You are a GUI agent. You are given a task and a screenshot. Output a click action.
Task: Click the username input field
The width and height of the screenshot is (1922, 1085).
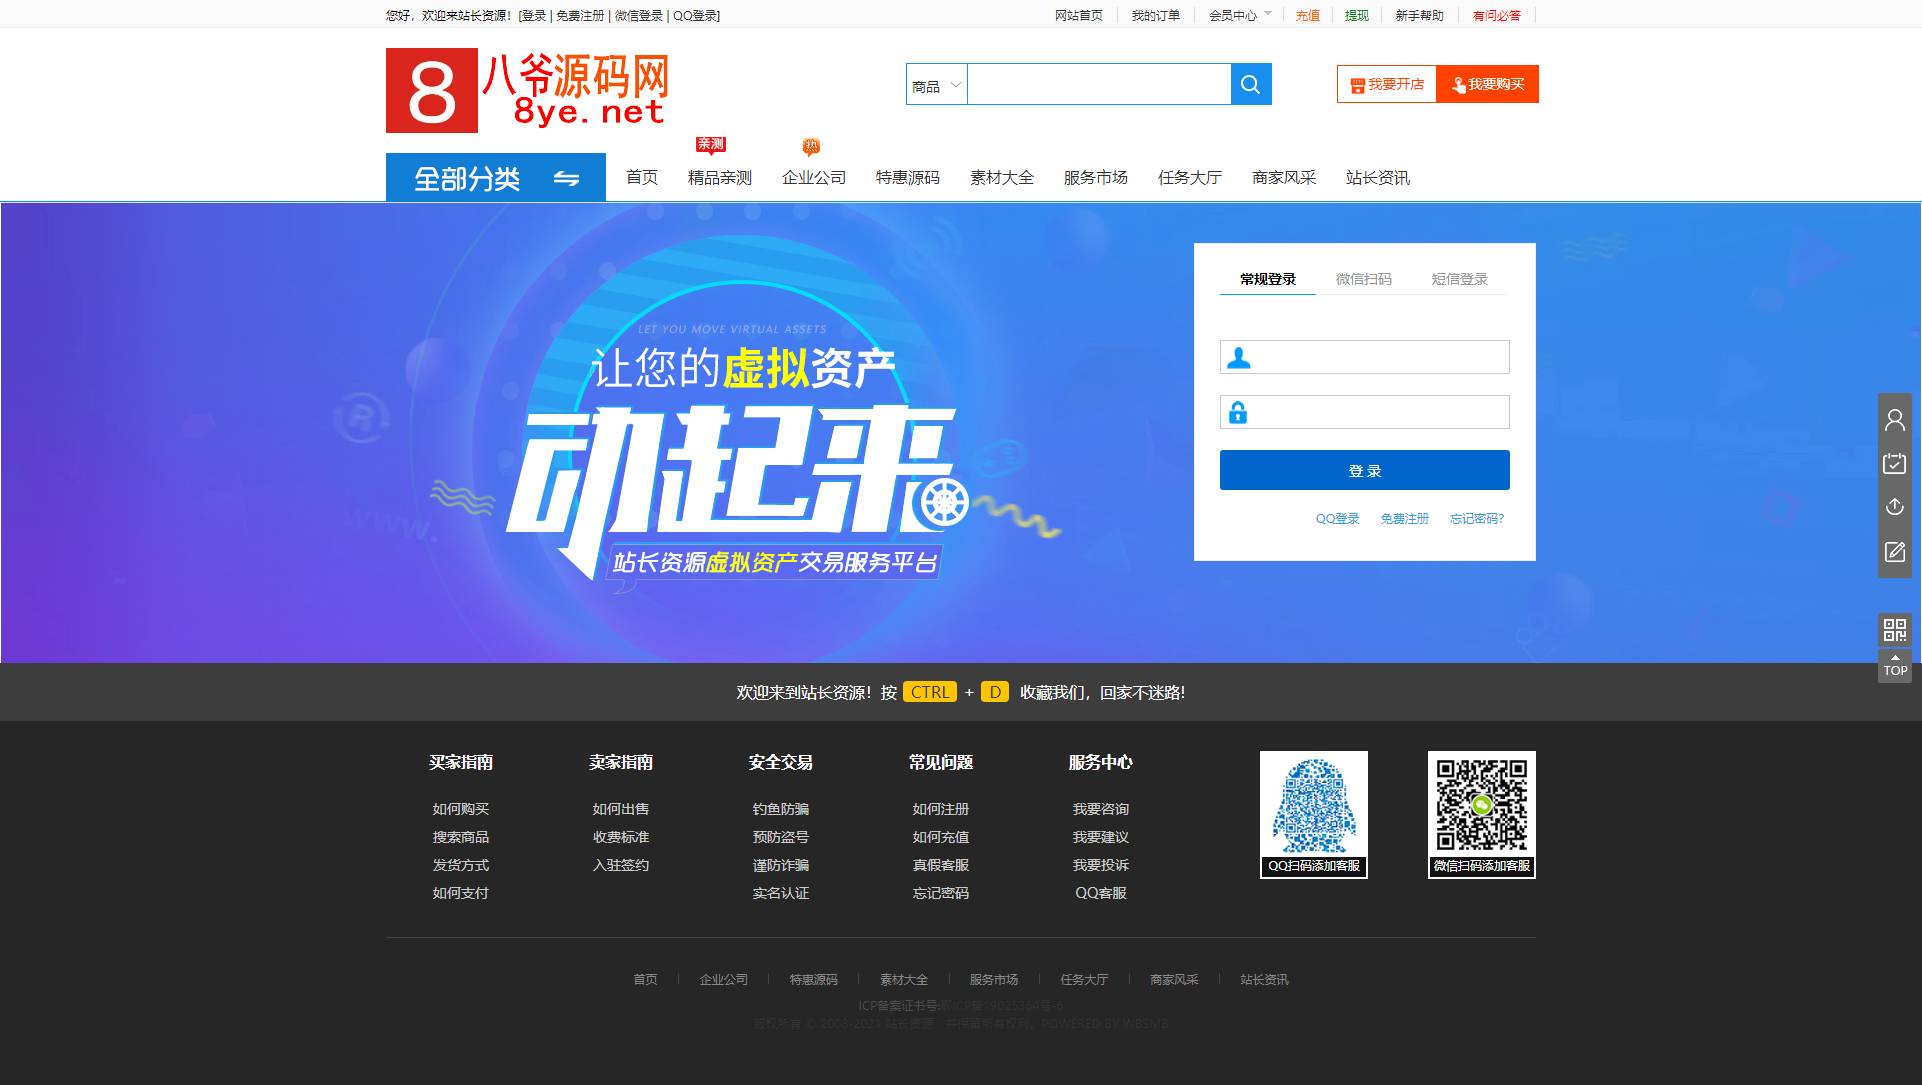point(1365,357)
